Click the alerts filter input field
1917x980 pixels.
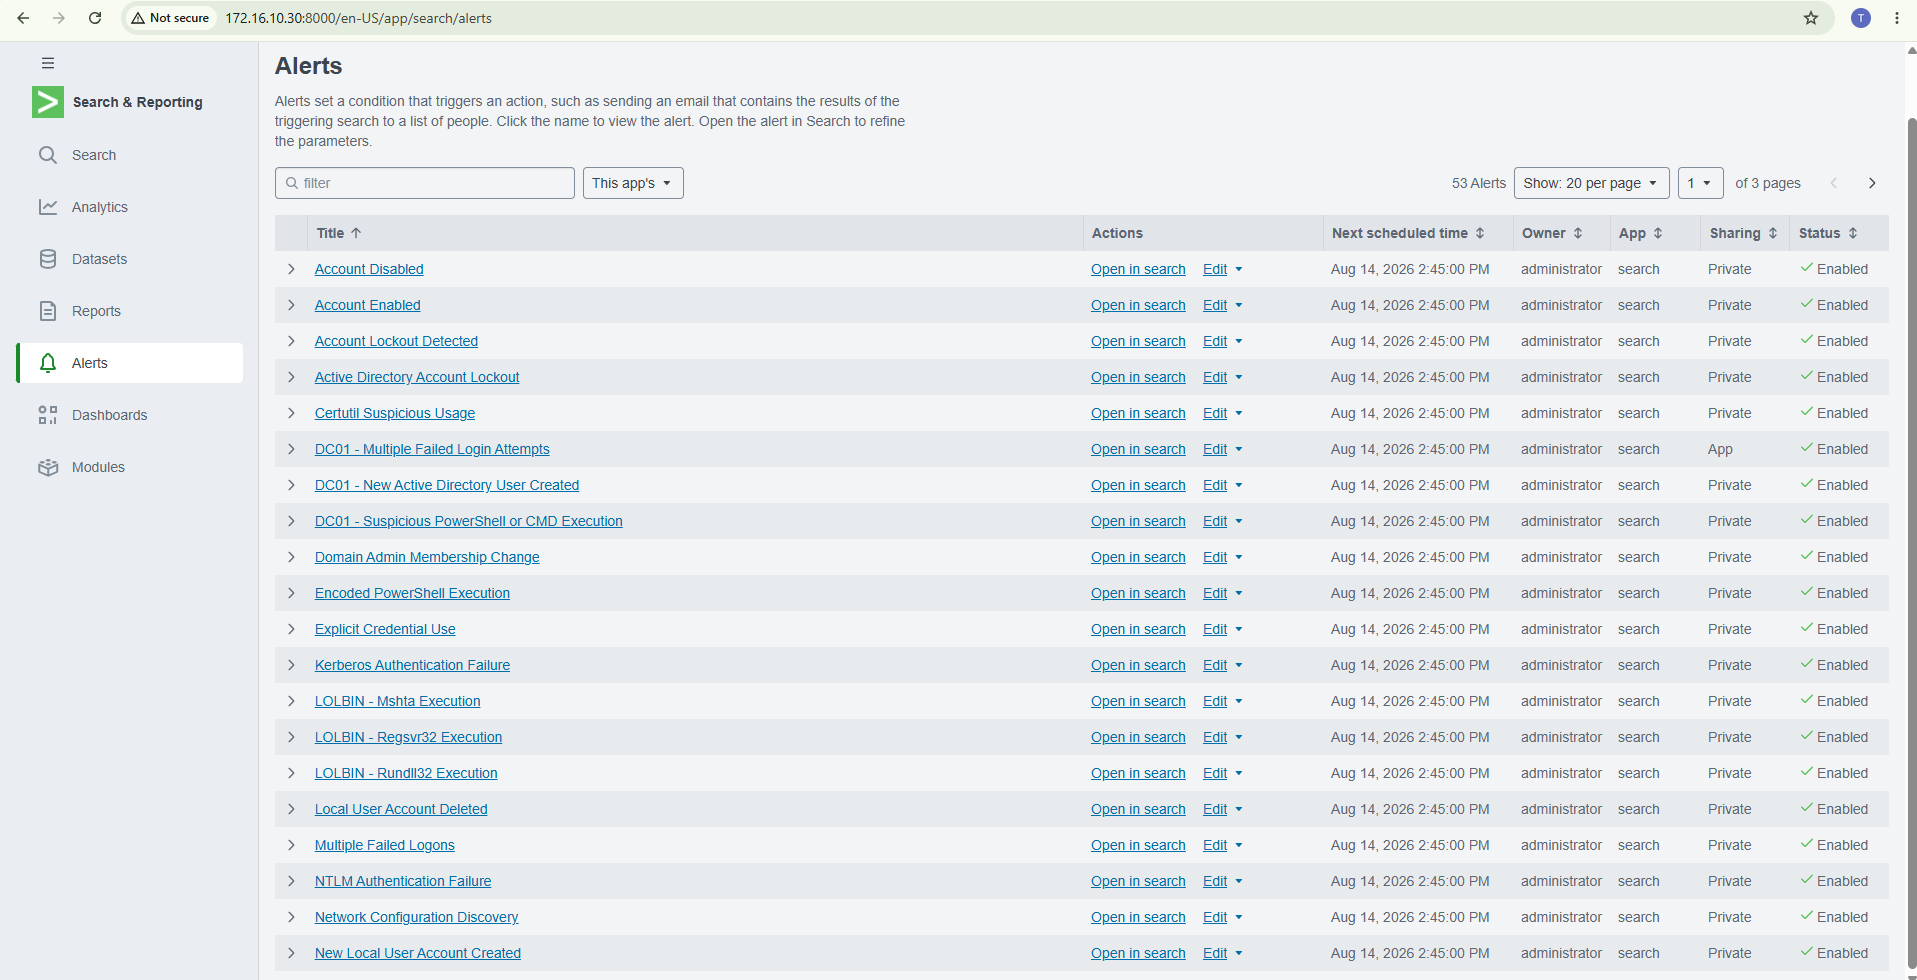[x=425, y=183]
